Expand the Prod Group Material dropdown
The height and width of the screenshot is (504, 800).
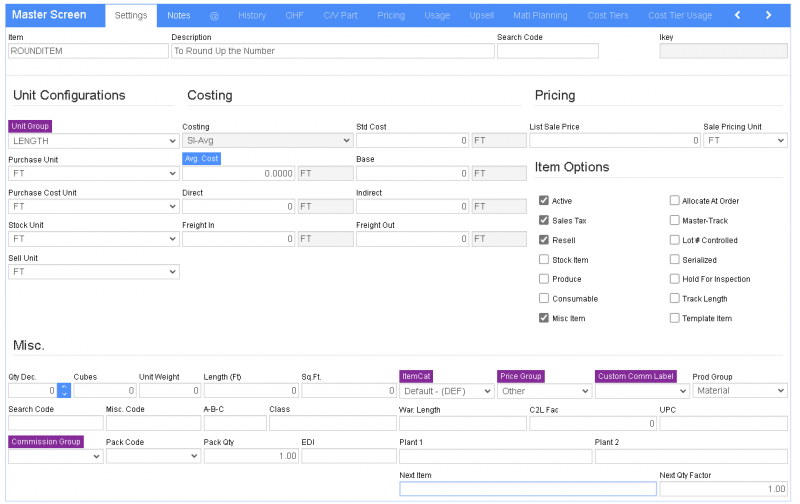(740, 391)
